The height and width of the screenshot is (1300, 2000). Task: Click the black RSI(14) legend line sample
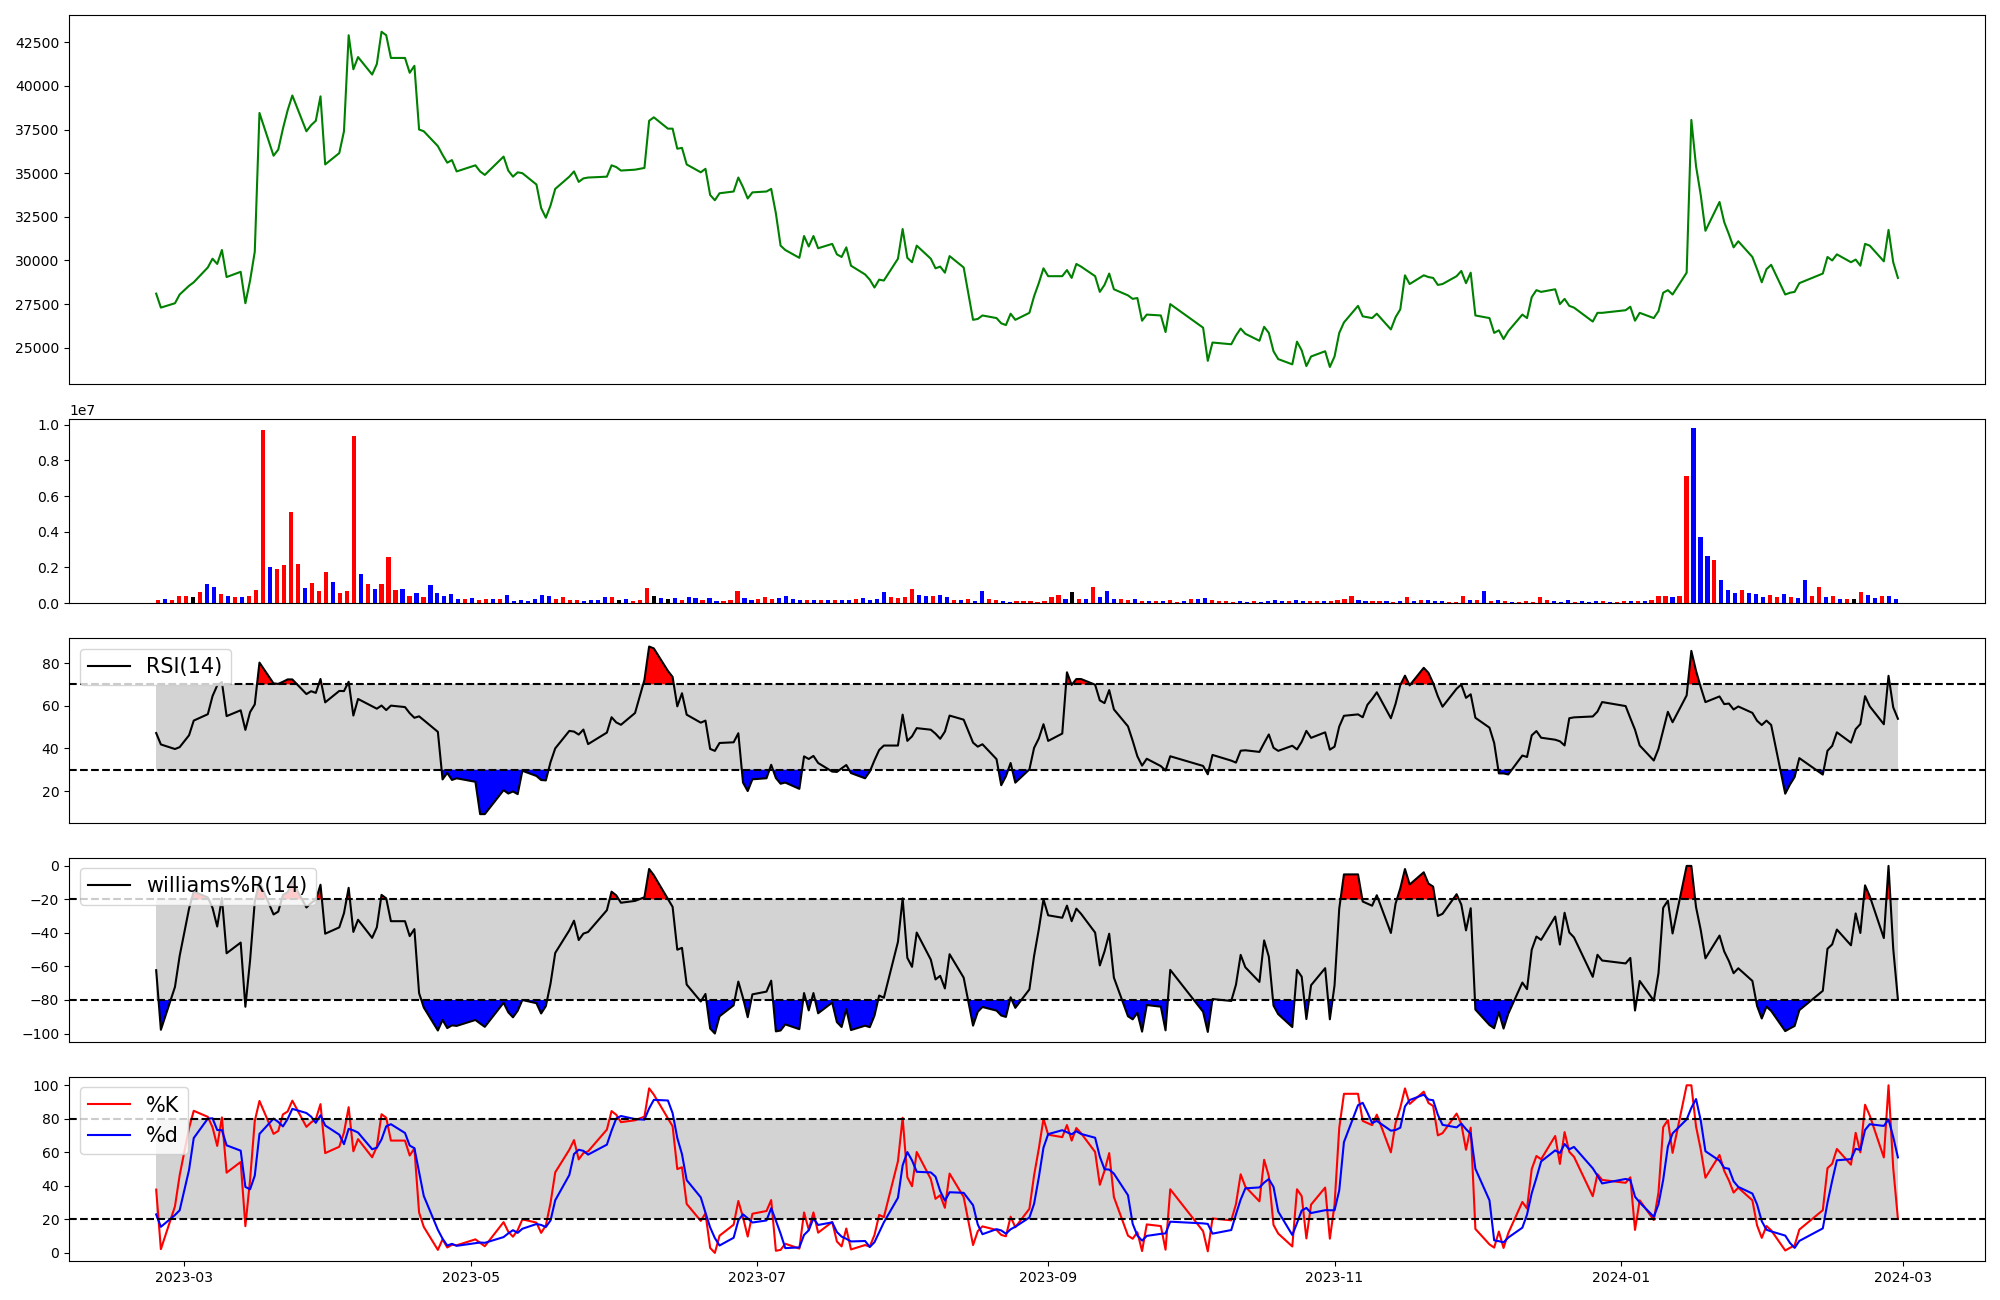point(110,666)
